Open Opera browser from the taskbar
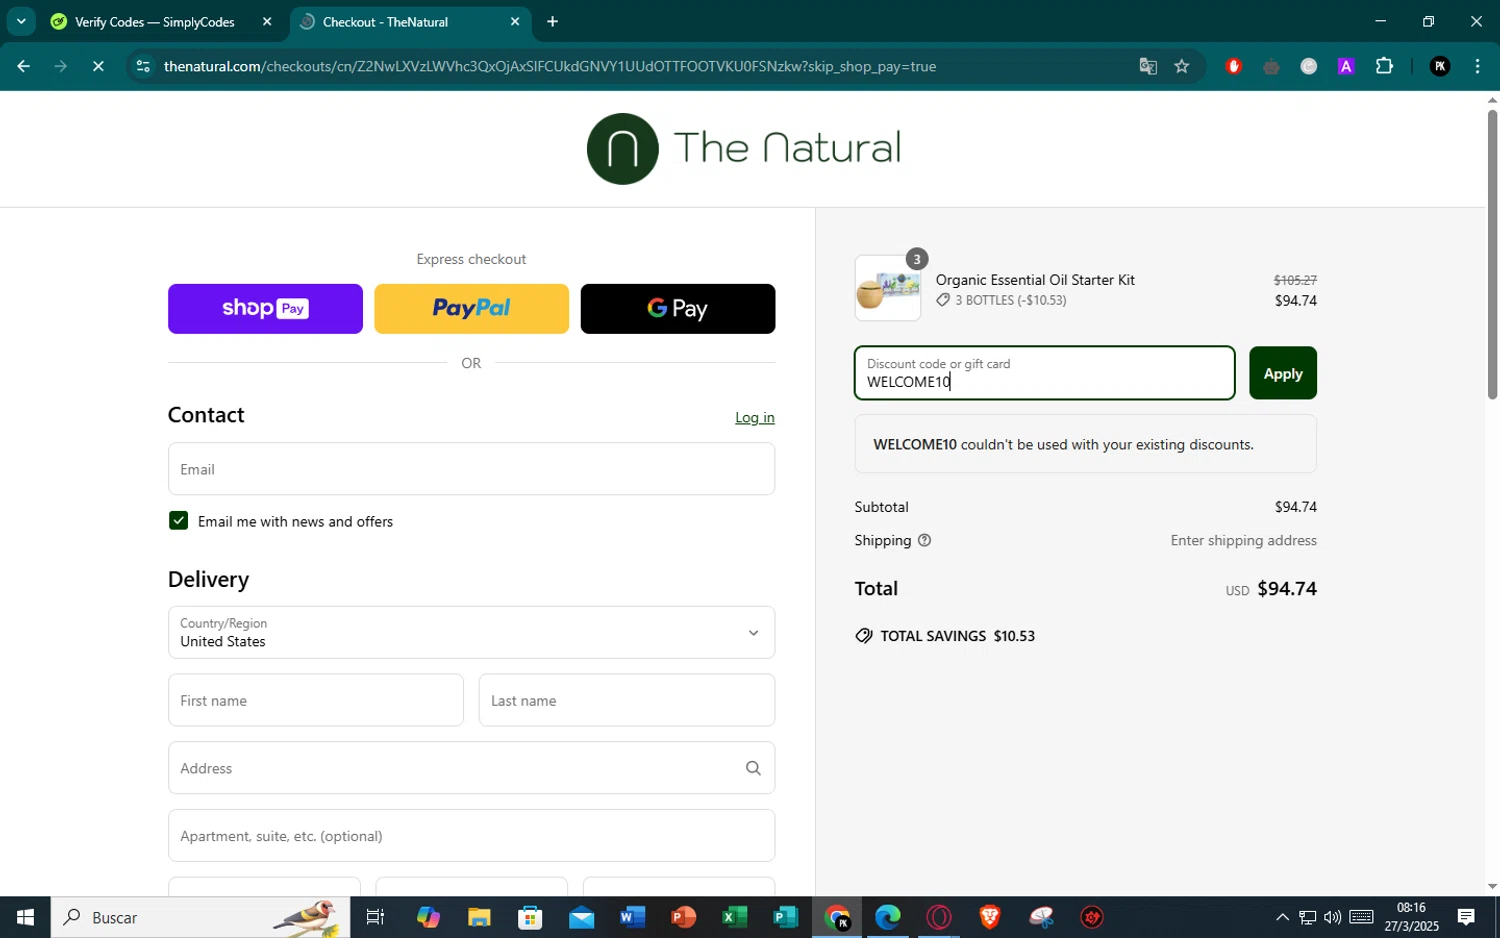This screenshot has height=938, width=1500. (938, 917)
